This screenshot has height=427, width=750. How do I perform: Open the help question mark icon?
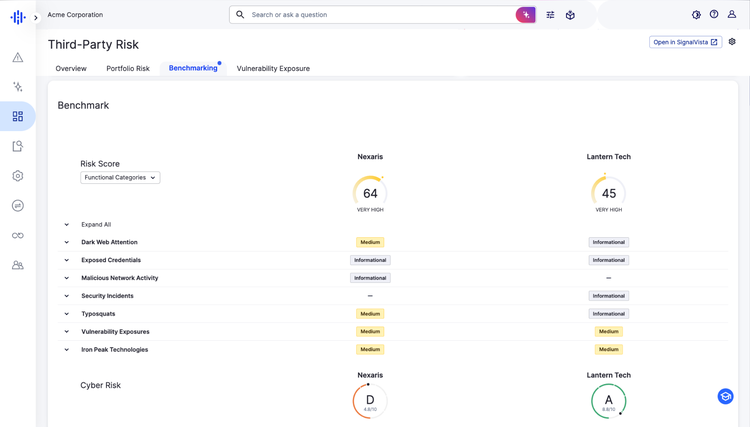click(714, 14)
